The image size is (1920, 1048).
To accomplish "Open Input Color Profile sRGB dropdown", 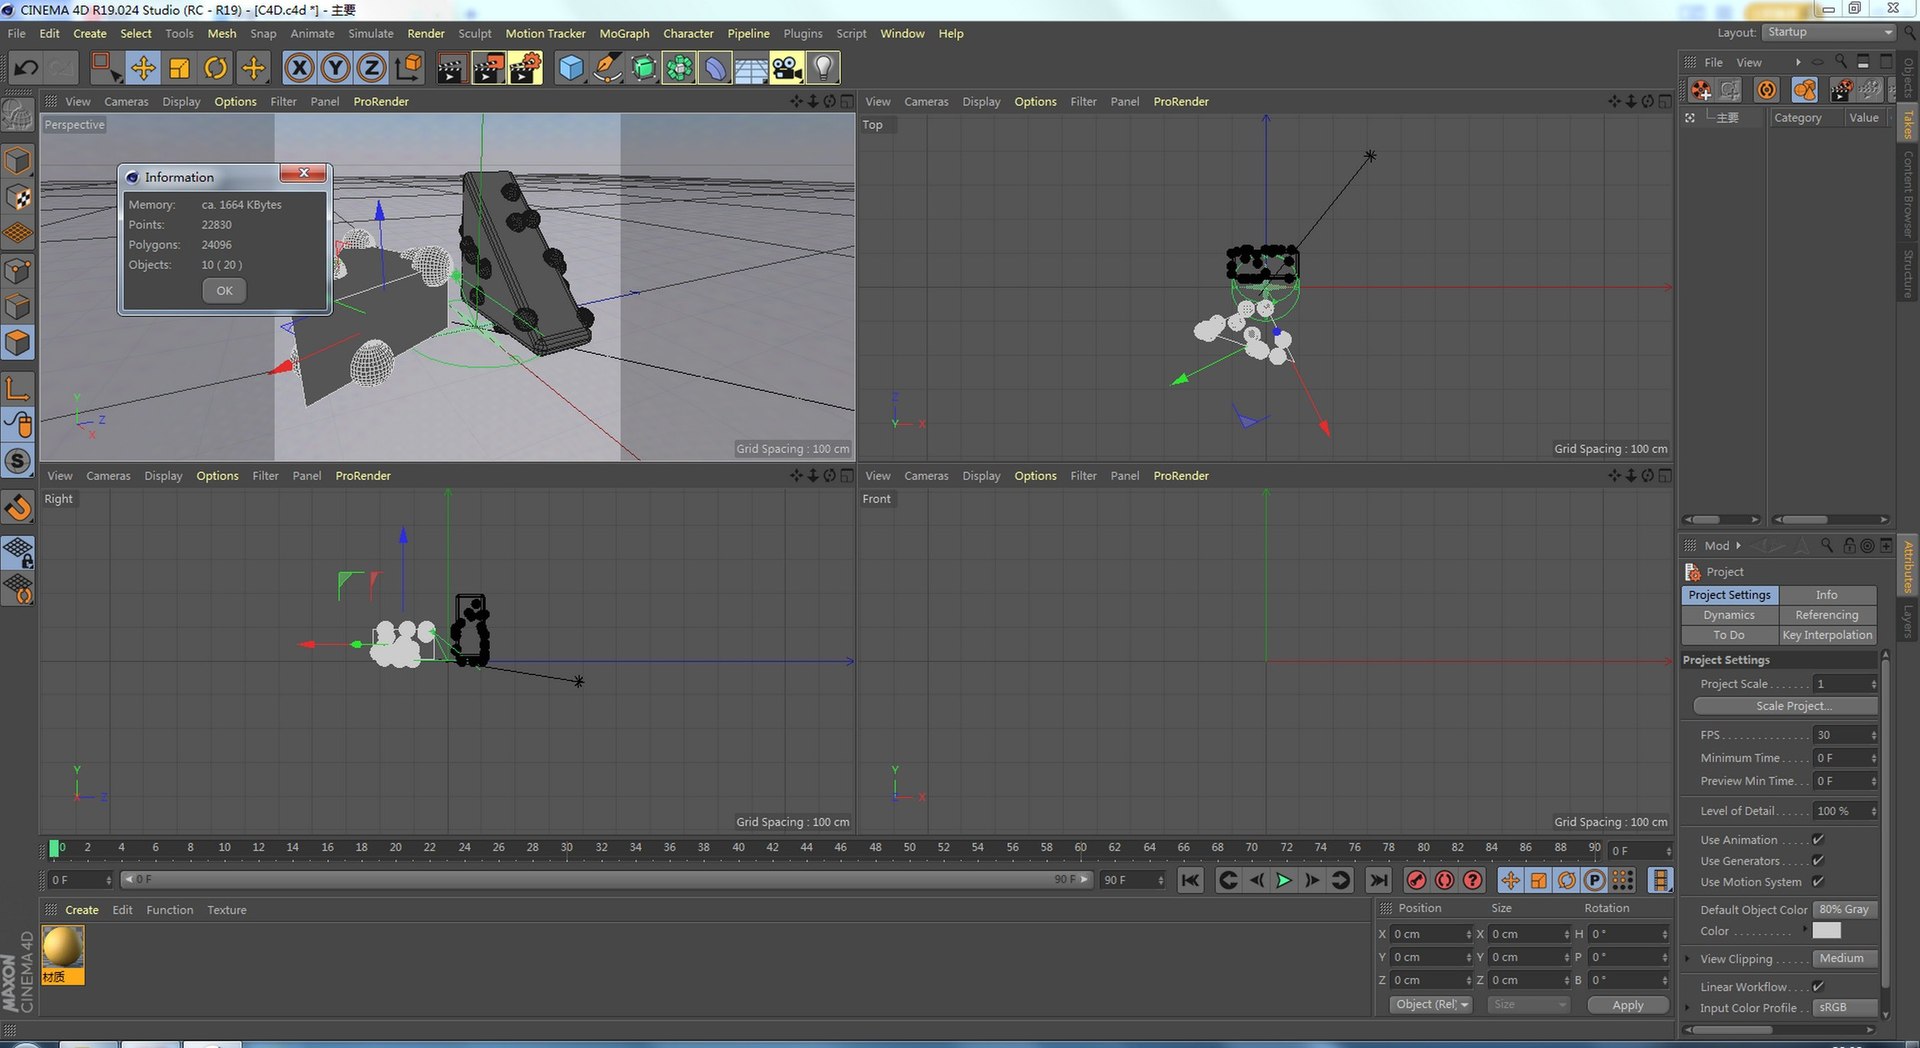I will (x=1845, y=1008).
